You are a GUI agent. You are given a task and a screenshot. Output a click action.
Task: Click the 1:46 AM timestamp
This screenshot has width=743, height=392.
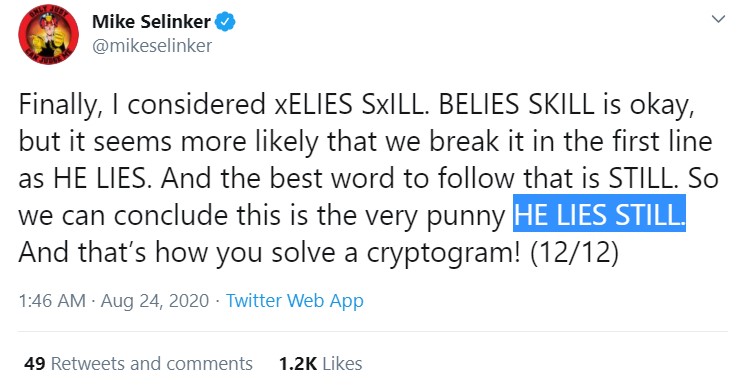tap(52, 301)
